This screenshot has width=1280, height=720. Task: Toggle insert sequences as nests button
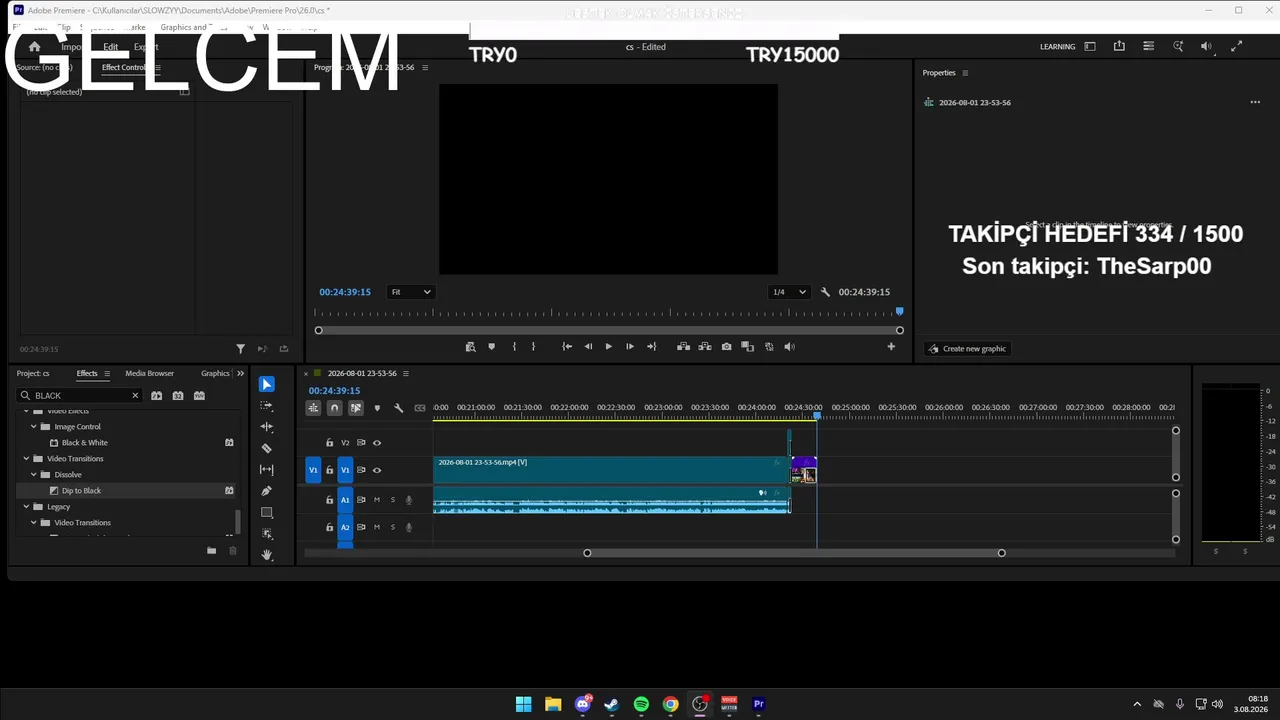click(313, 408)
